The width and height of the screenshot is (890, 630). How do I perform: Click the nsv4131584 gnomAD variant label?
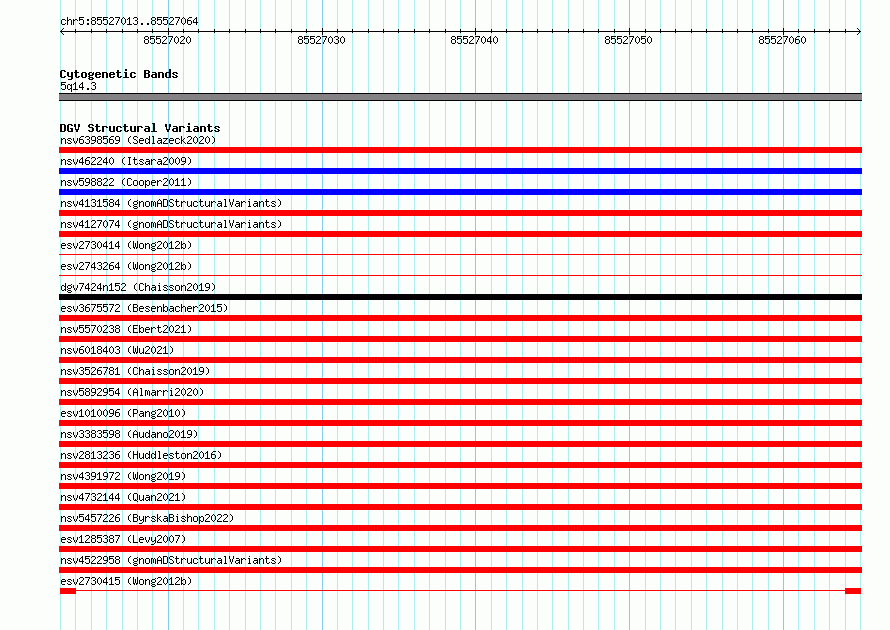tap(171, 203)
